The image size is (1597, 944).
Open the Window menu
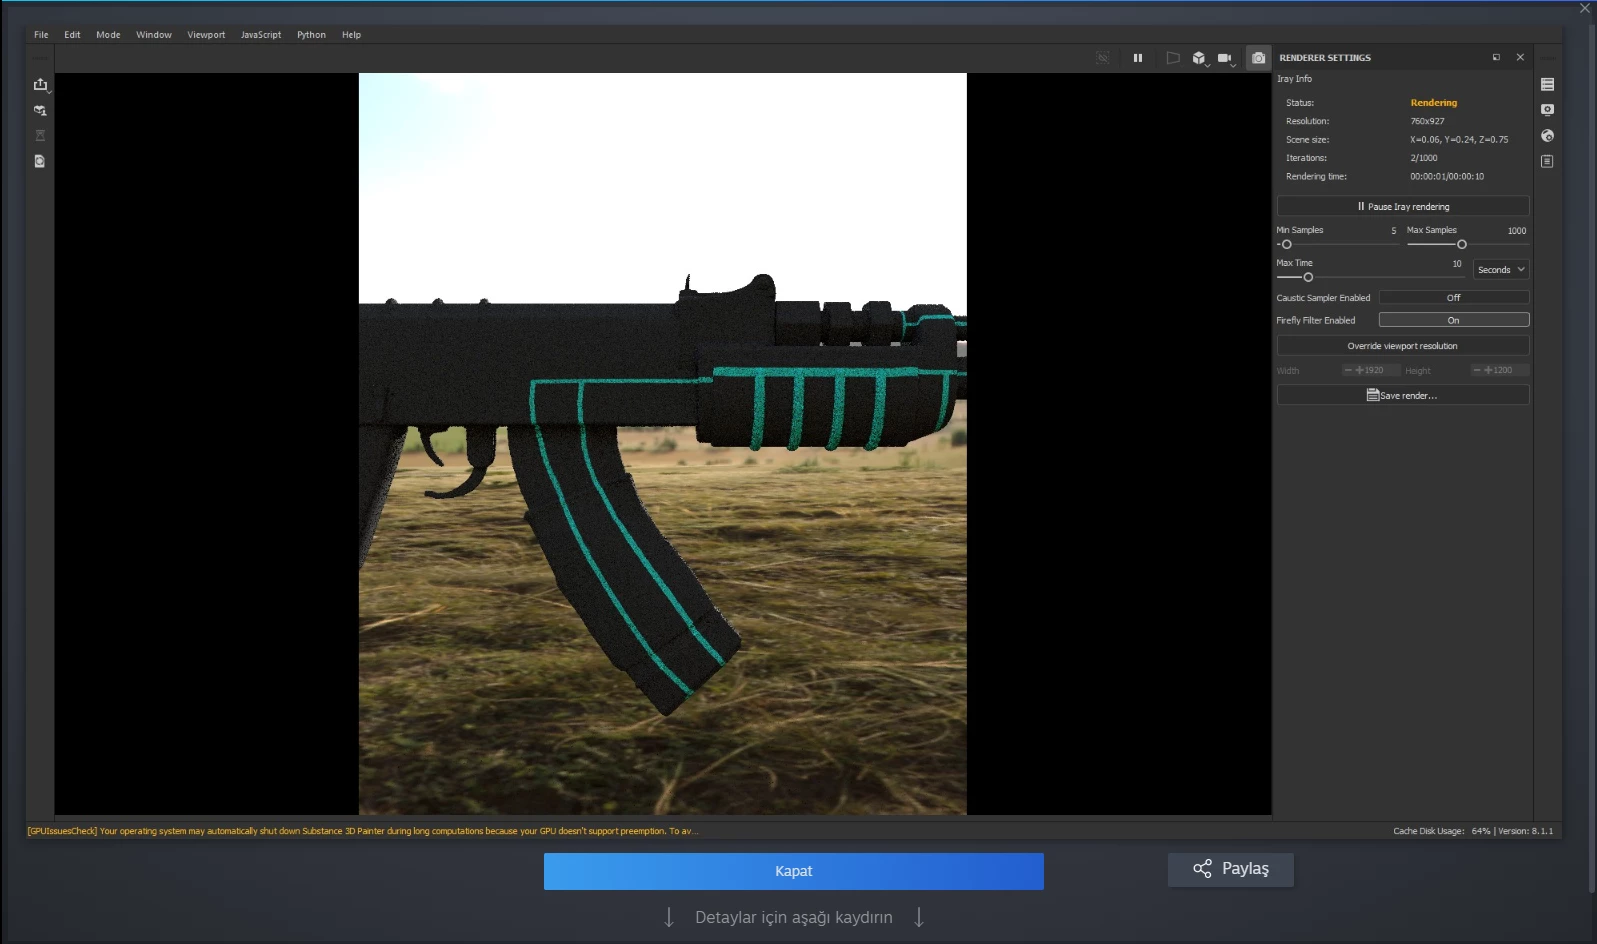point(154,35)
